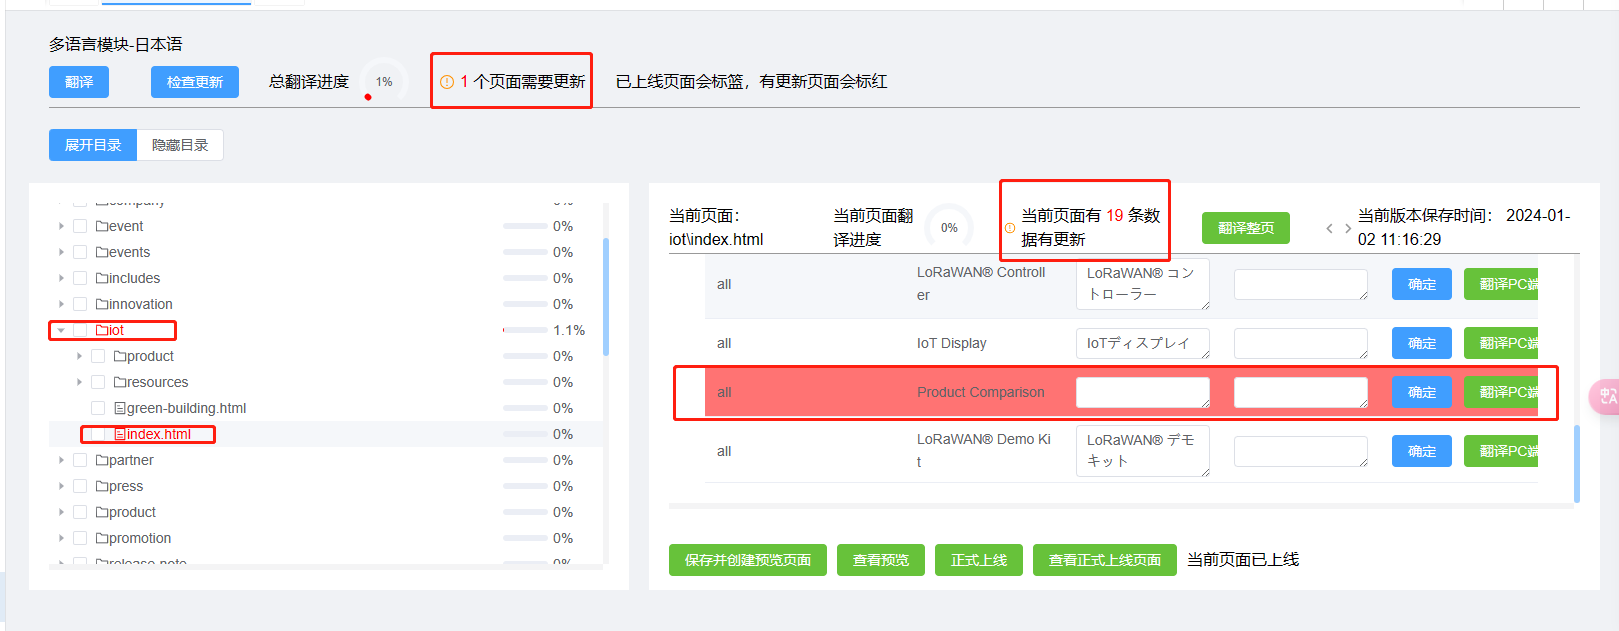1619x631 pixels.
Task: Select the checkbox next to index.html
Action: 98,434
